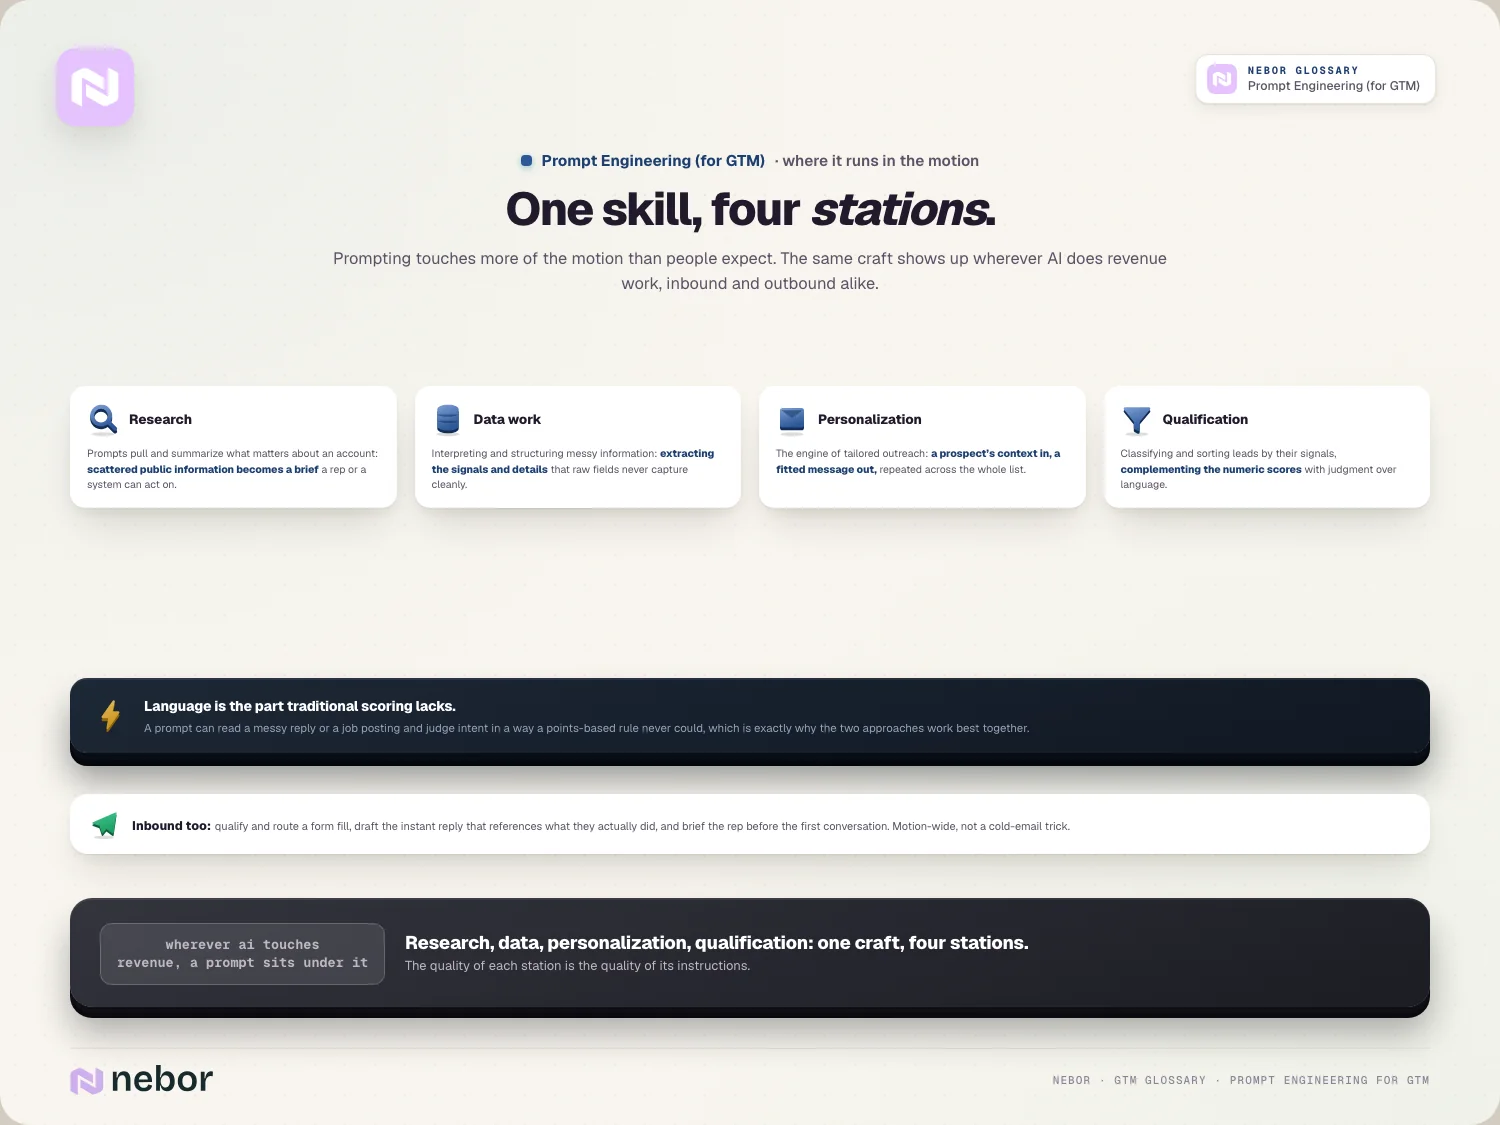Screen dimensions: 1500x1125
Task: Click 'the signals and details' bold text
Action: 490,469
